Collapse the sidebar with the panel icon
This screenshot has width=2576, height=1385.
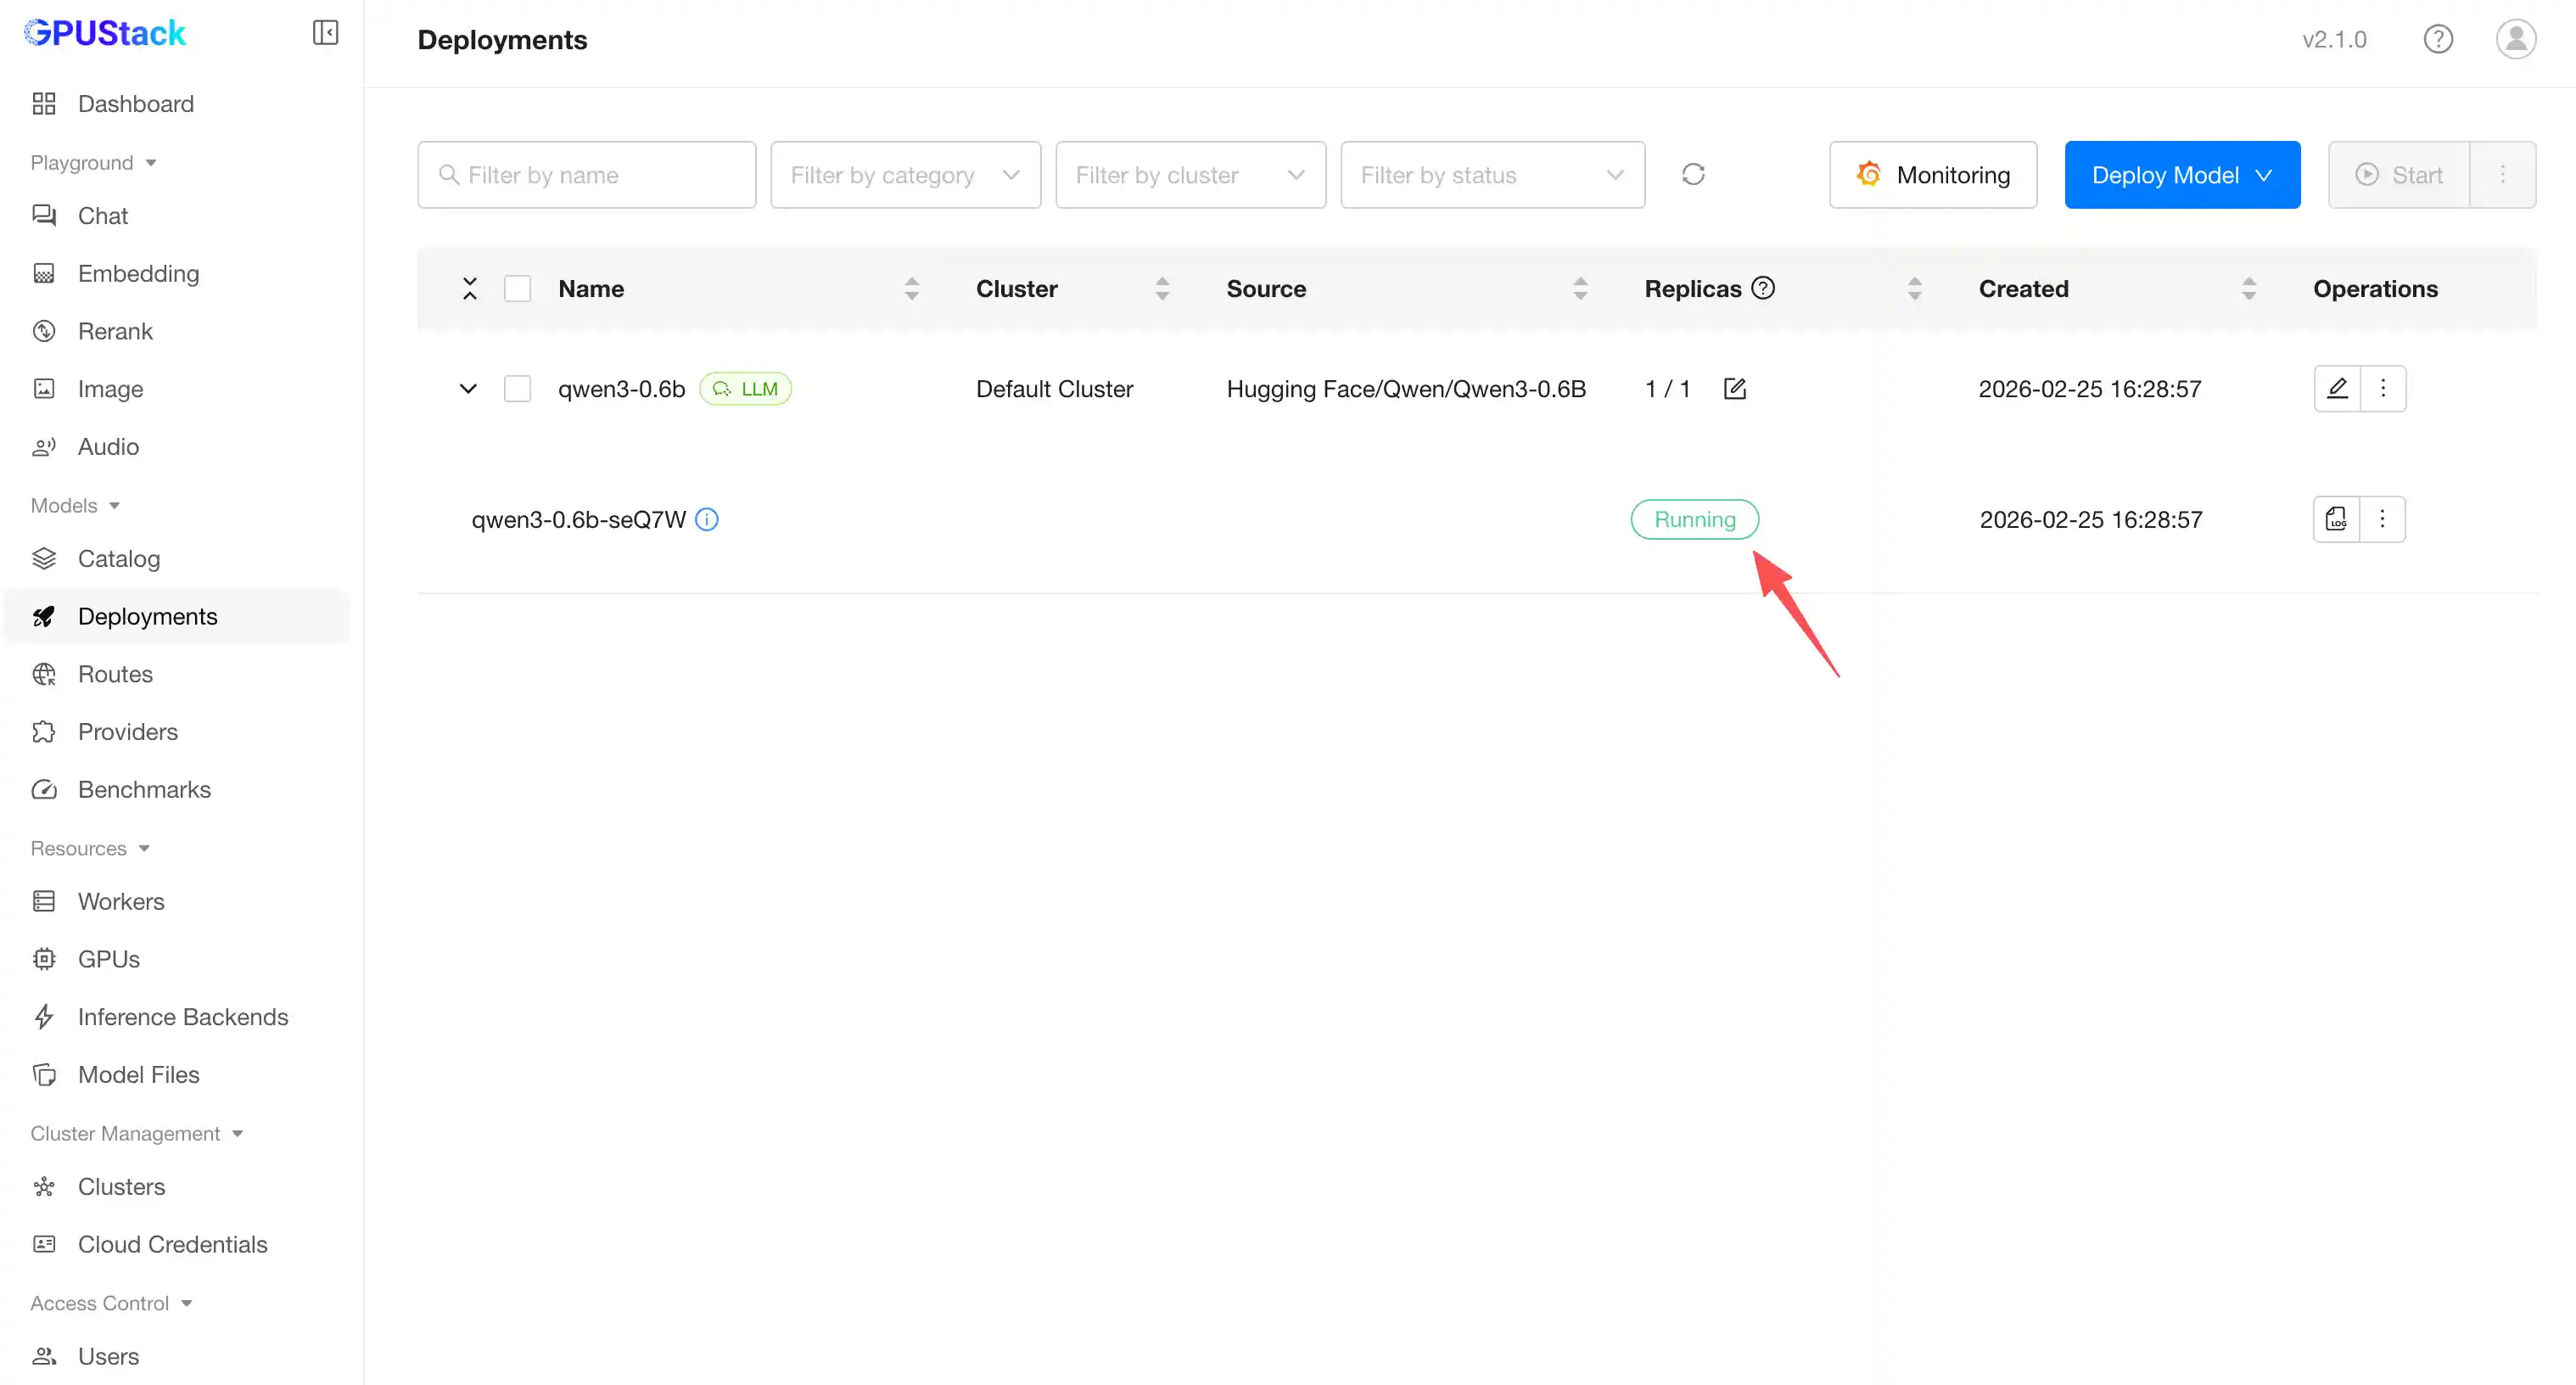point(325,33)
